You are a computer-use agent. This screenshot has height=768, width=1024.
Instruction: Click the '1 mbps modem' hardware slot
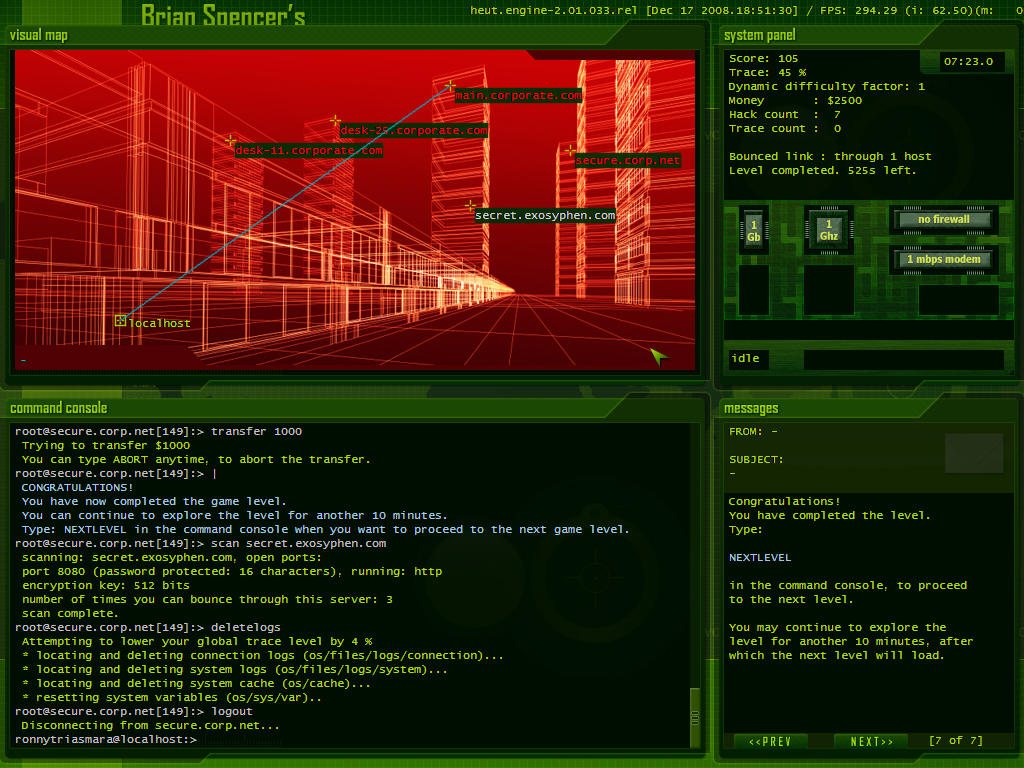click(944, 260)
